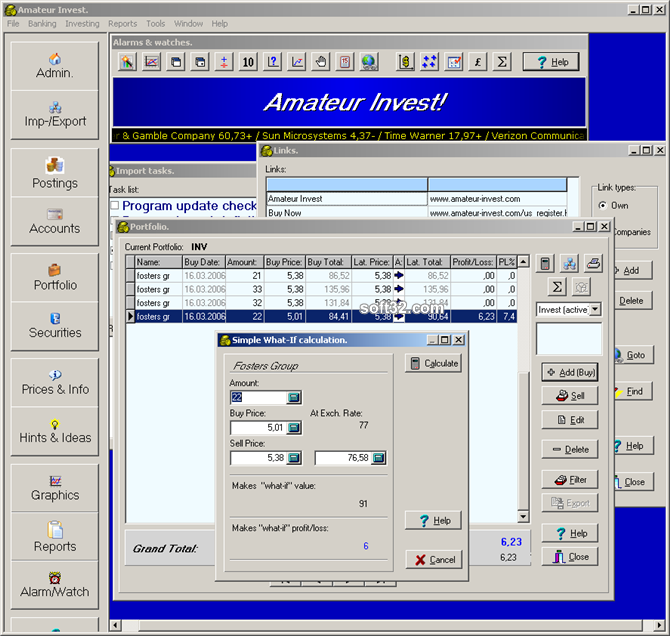
Task: Open Hints & Ideas from the sidebar
Action: pos(55,431)
